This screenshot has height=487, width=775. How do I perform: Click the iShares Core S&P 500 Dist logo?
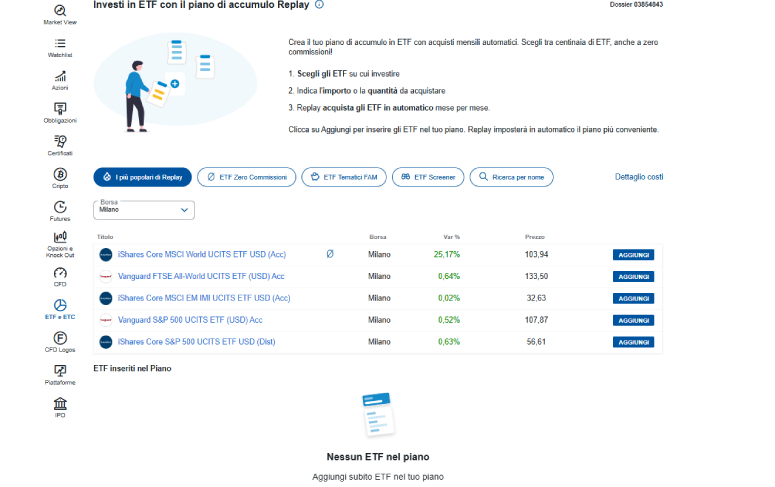(106, 342)
